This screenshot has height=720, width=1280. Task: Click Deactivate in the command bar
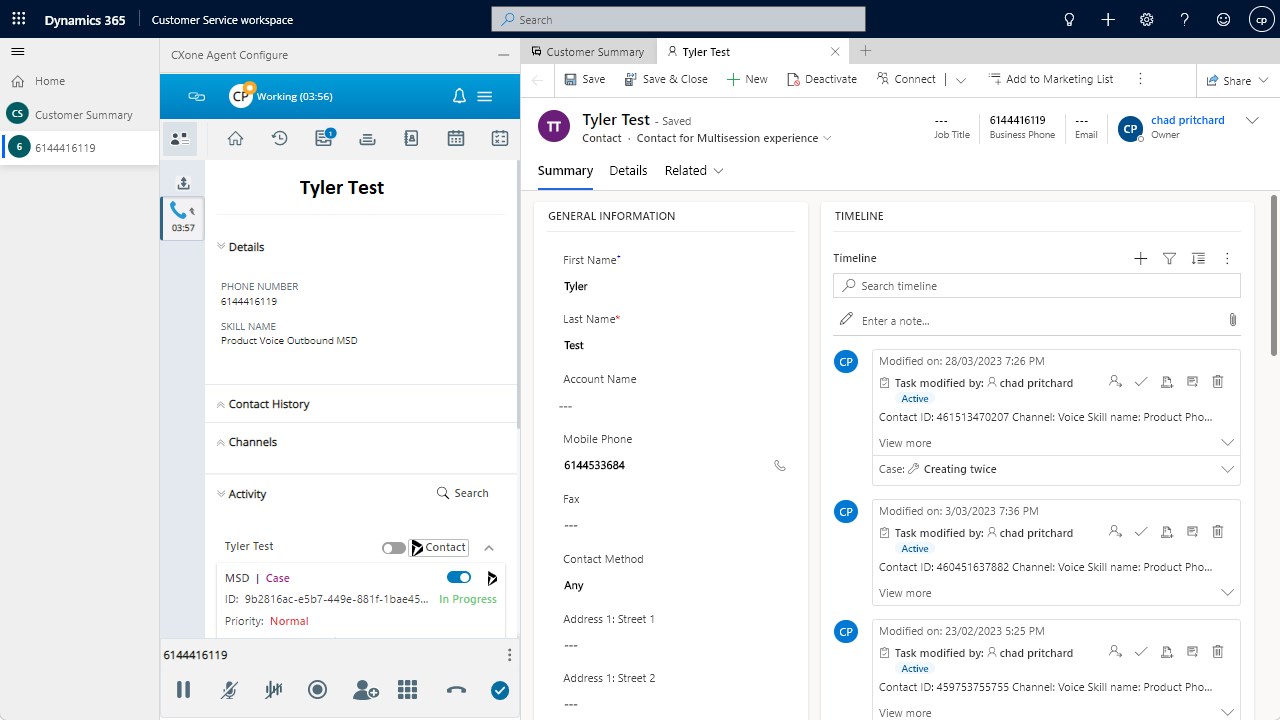pyautogui.click(x=822, y=80)
